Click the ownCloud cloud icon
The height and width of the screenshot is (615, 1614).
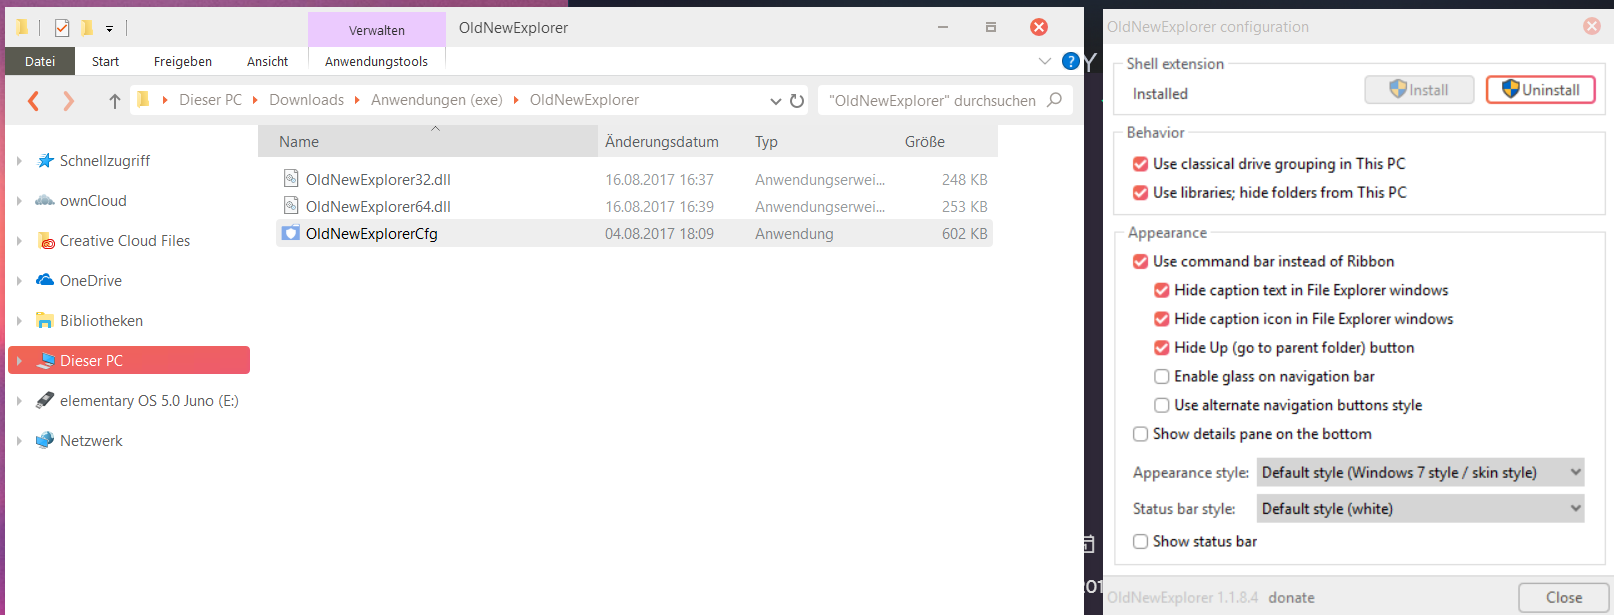coord(45,200)
